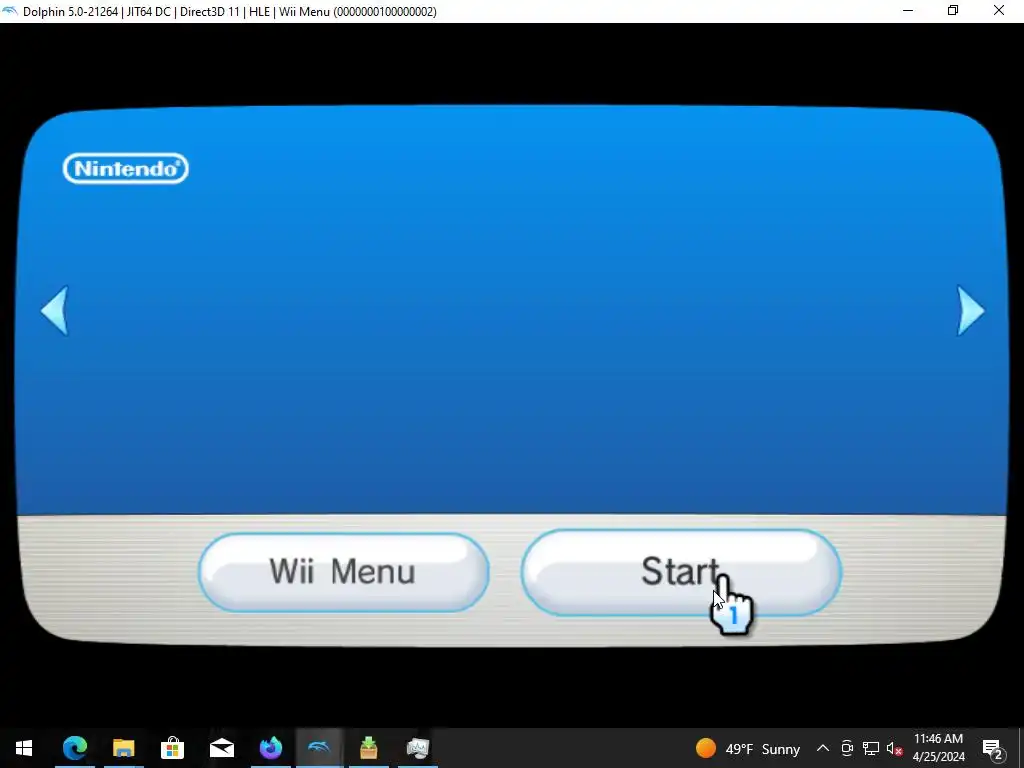1024x768 pixels.
Task: Launch Microsoft Edge from the taskbar
Action: [74, 748]
